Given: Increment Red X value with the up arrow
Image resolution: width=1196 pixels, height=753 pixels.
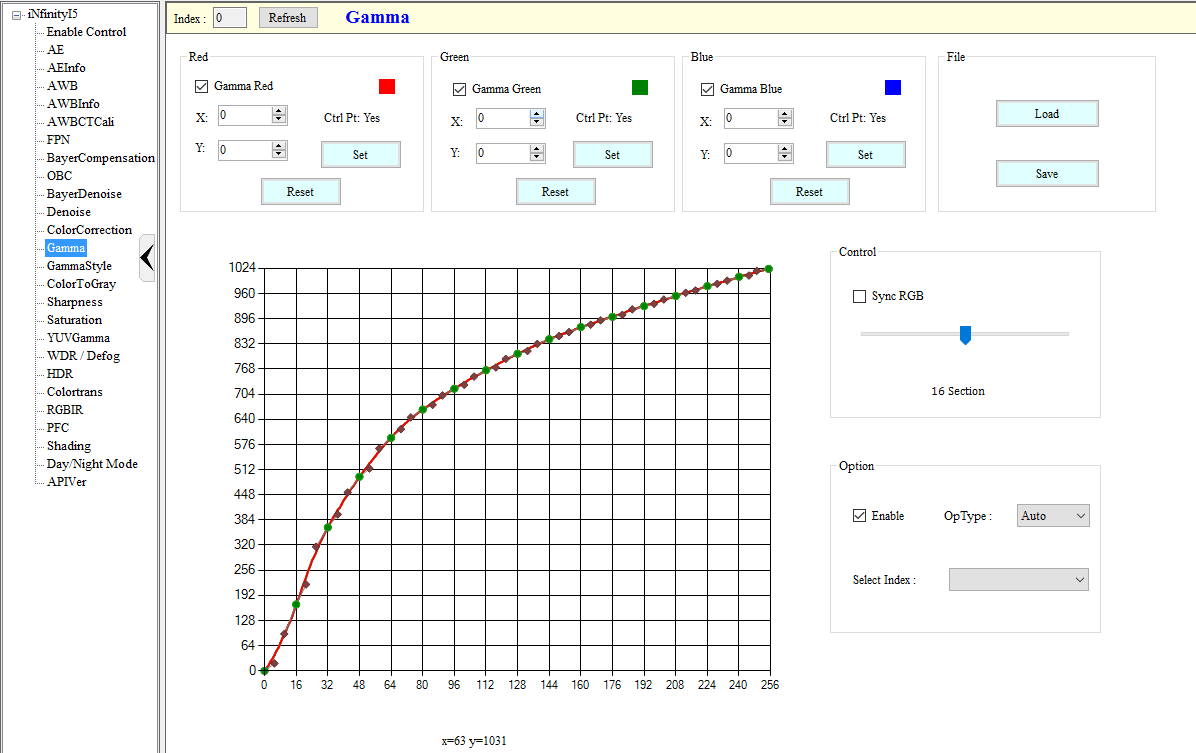Looking at the screenshot, I should [x=277, y=112].
